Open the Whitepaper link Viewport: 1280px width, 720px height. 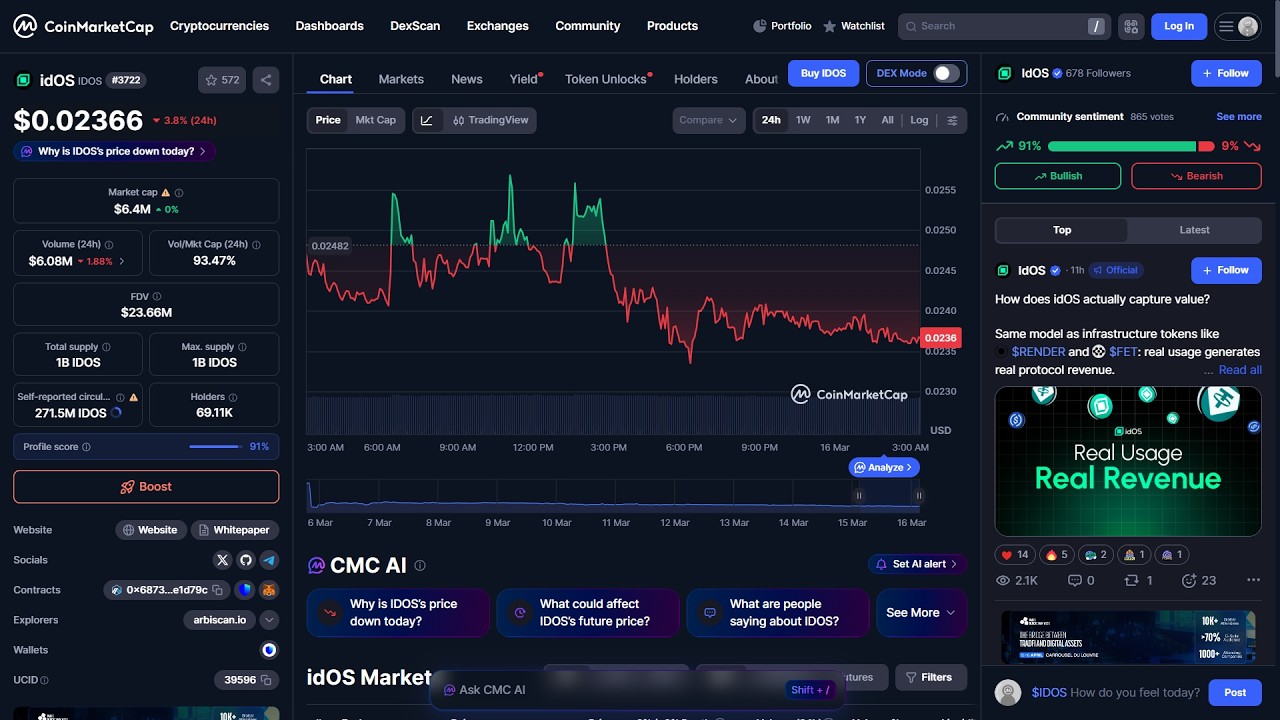pyautogui.click(x=234, y=530)
